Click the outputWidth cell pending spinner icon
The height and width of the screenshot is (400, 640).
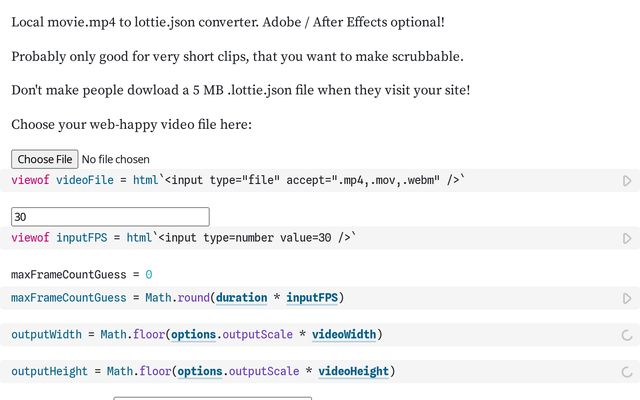(x=627, y=335)
